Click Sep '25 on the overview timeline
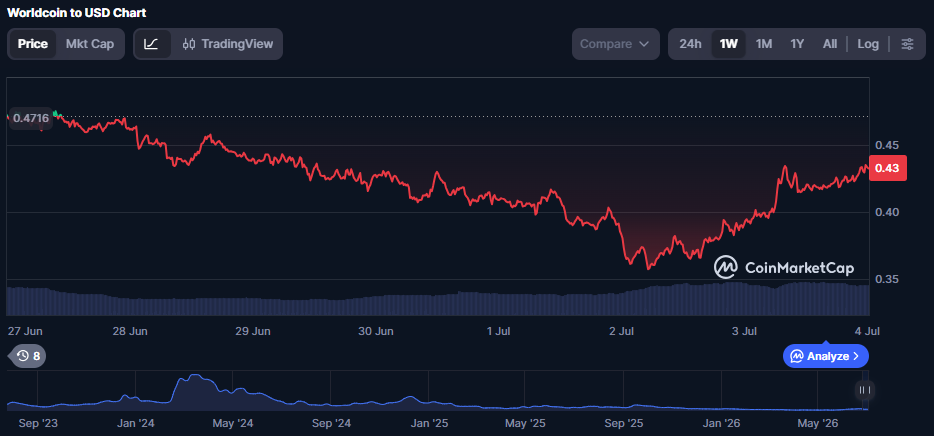Screen dimensions: 934x436 pos(624,423)
